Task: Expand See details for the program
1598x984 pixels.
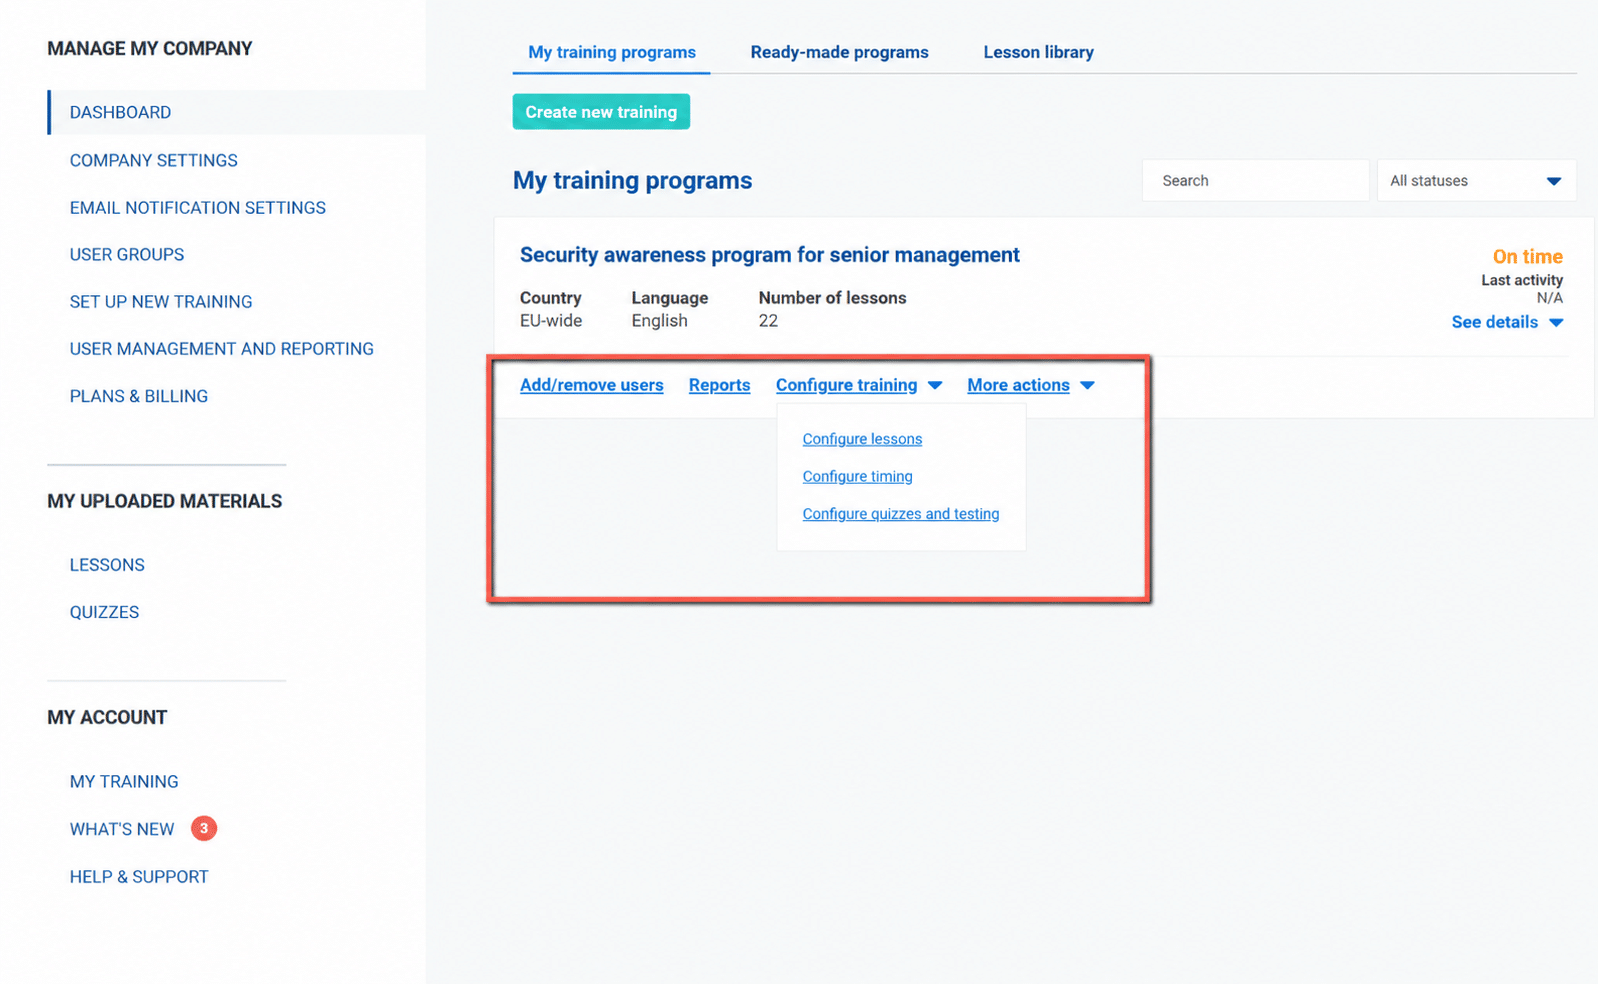Action: [1506, 322]
